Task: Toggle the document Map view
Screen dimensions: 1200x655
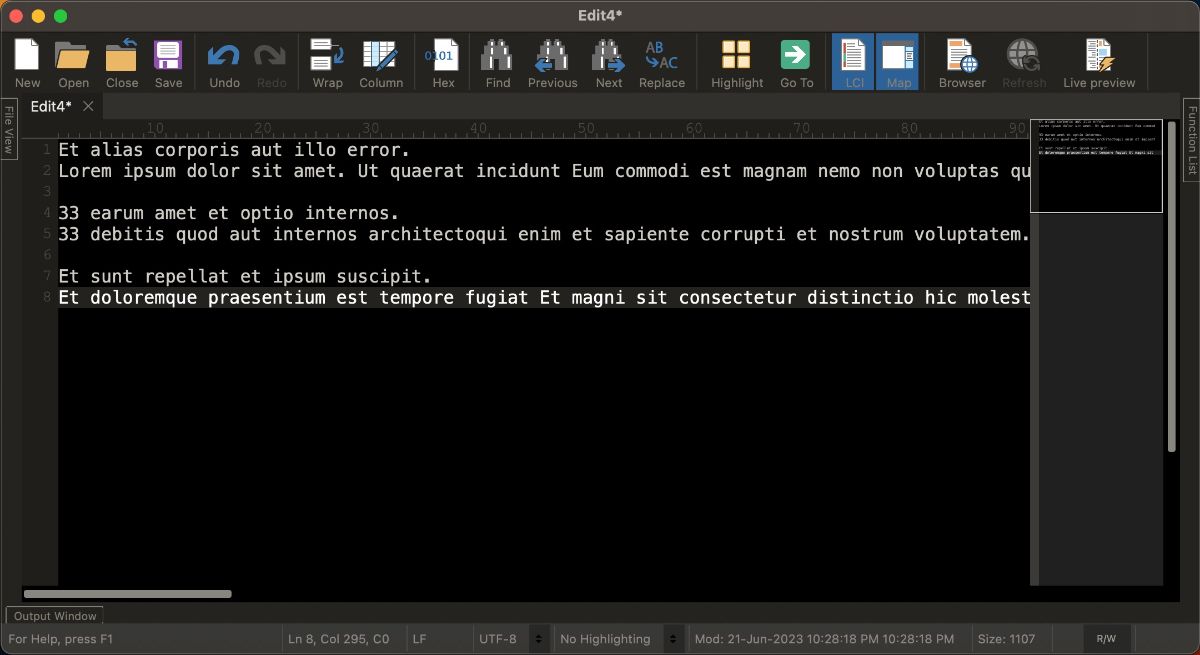Action: 898,62
